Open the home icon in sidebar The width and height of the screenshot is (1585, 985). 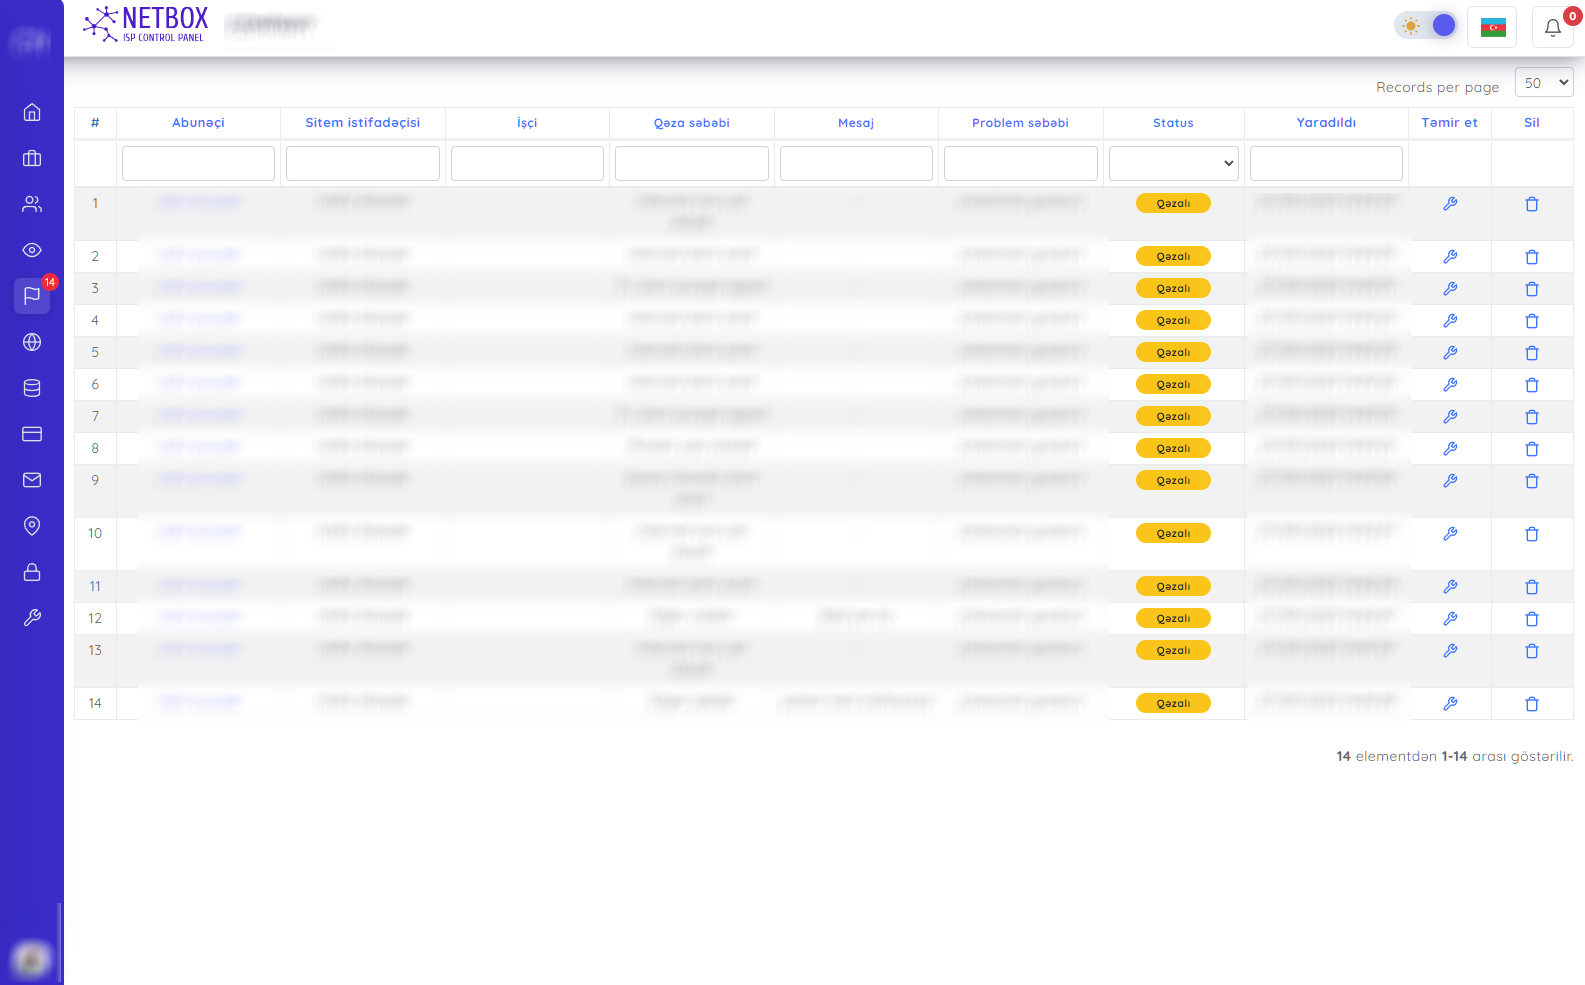click(32, 112)
